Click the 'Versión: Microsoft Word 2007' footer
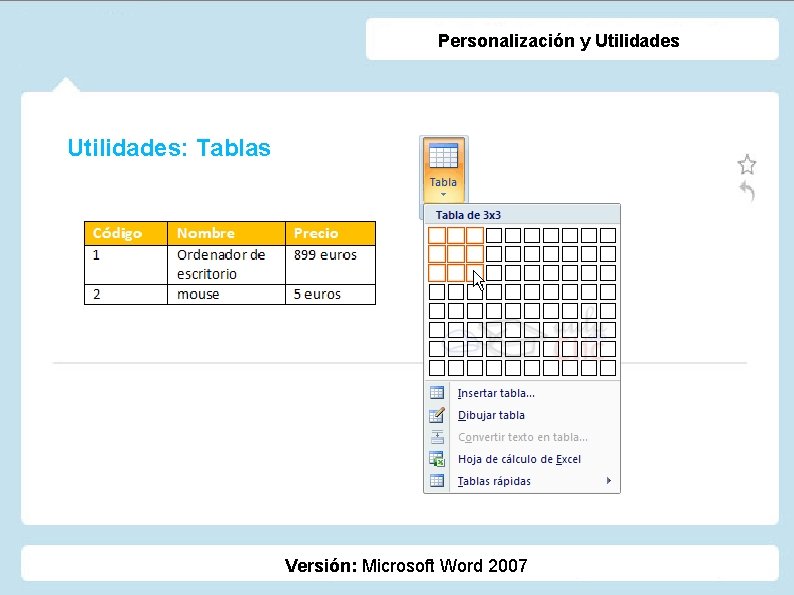Viewport: 794px width, 595px height. coord(406,565)
